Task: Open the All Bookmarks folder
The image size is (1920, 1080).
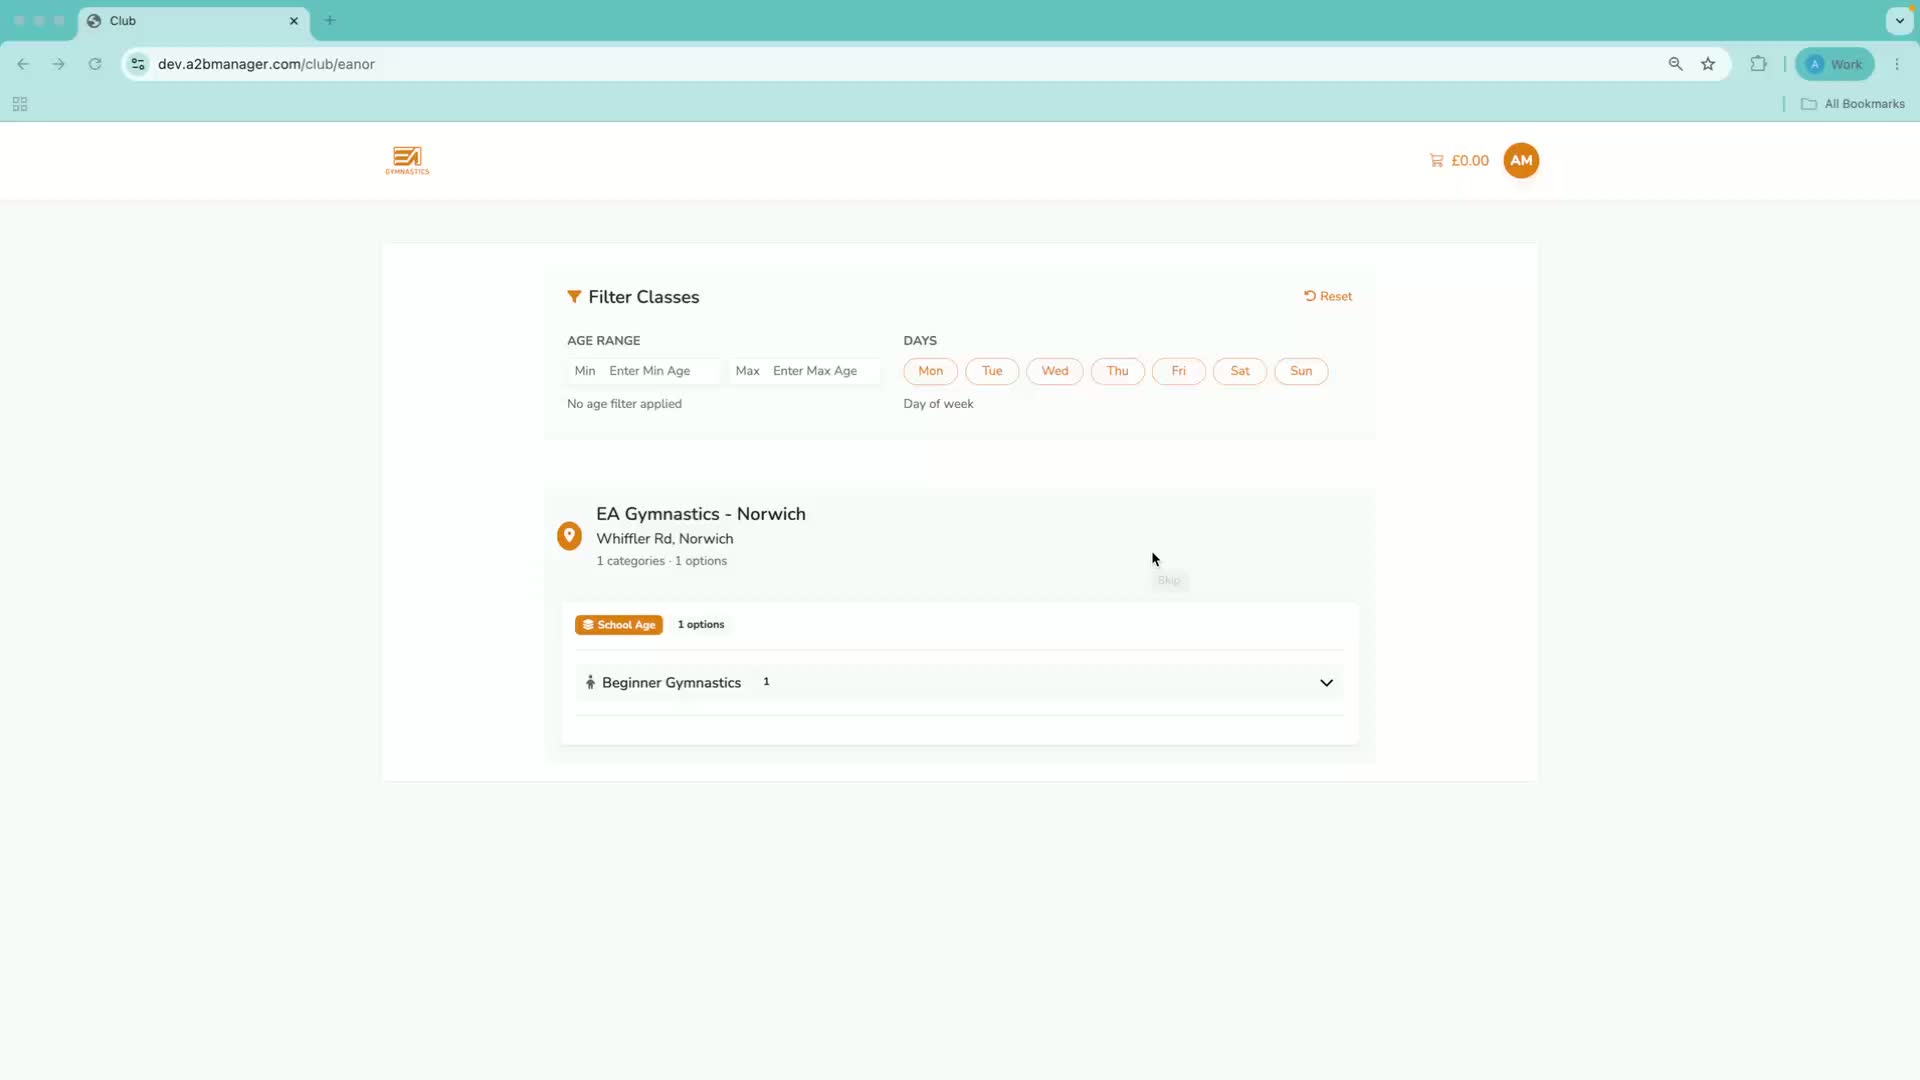Action: (1853, 104)
